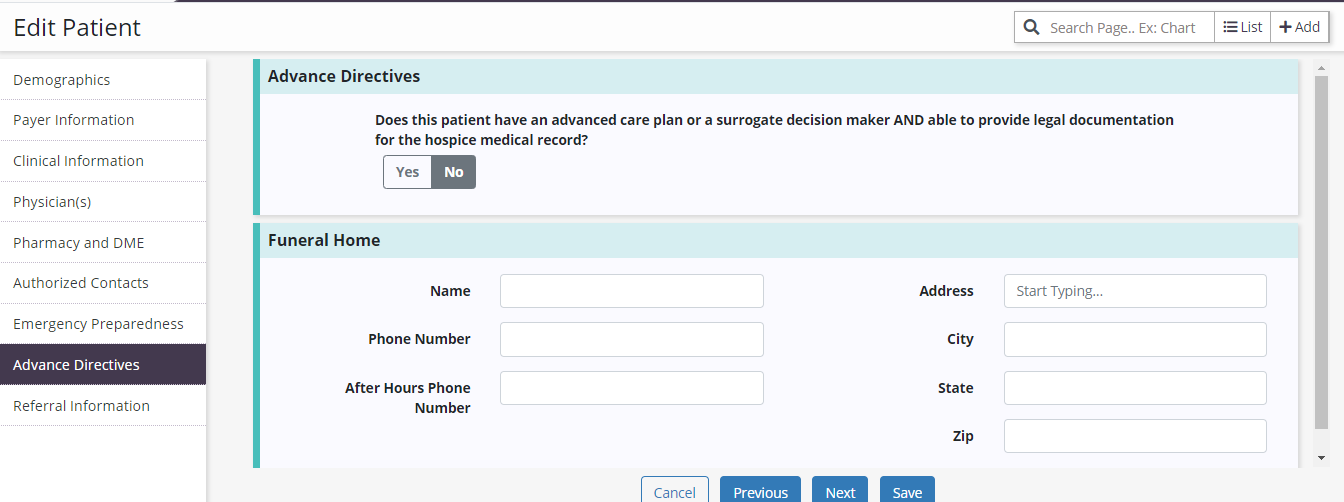Focus the Funeral Home Name field
The image size is (1344, 502).
(x=631, y=291)
